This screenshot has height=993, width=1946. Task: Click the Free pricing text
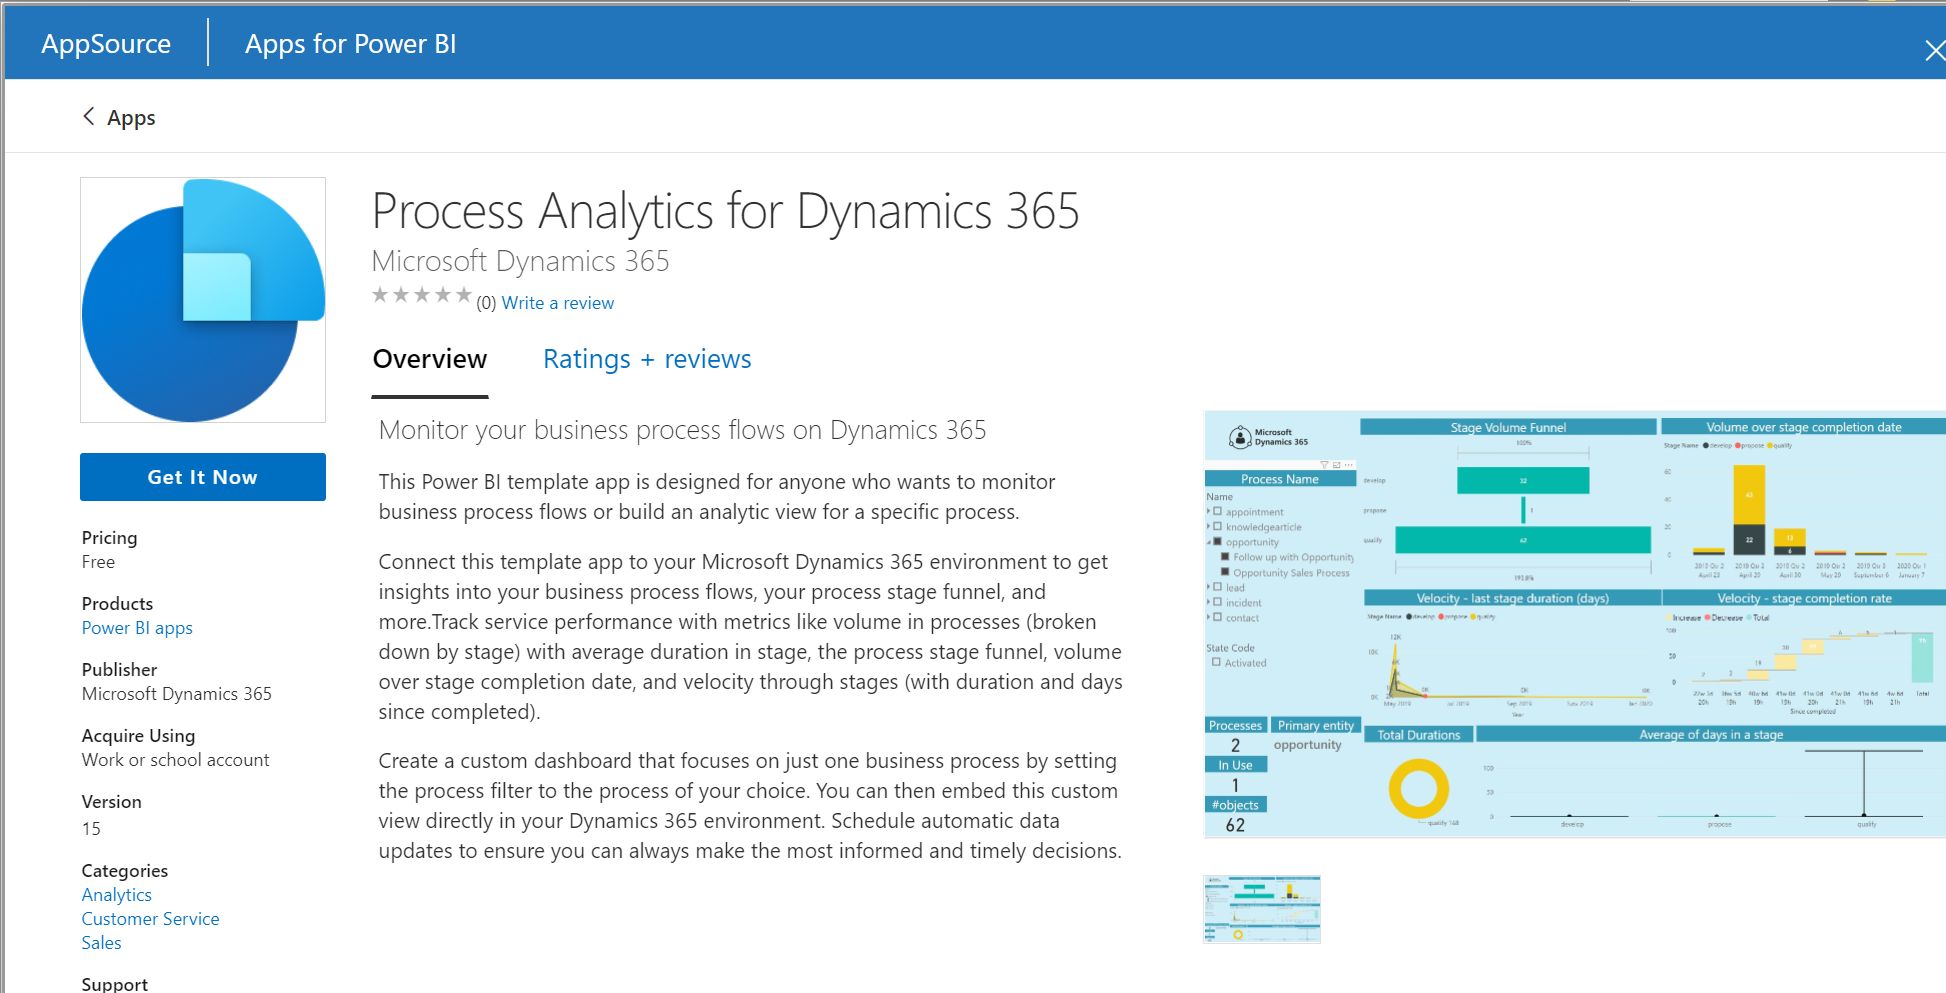[x=98, y=562]
